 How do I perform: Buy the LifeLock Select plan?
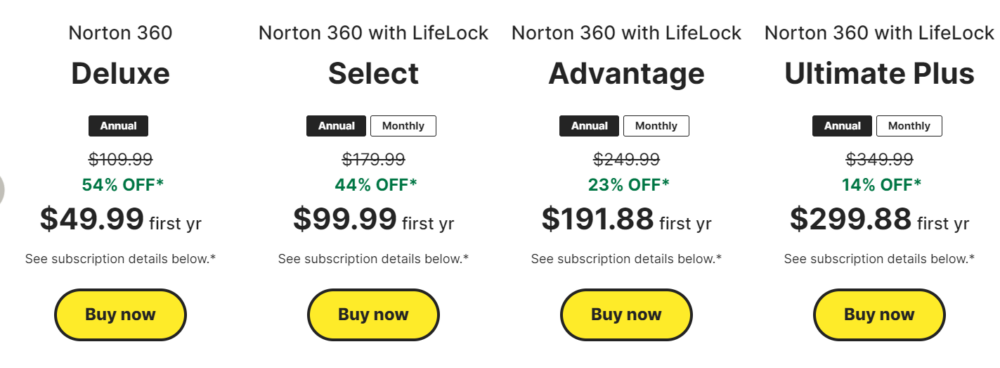coord(373,315)
